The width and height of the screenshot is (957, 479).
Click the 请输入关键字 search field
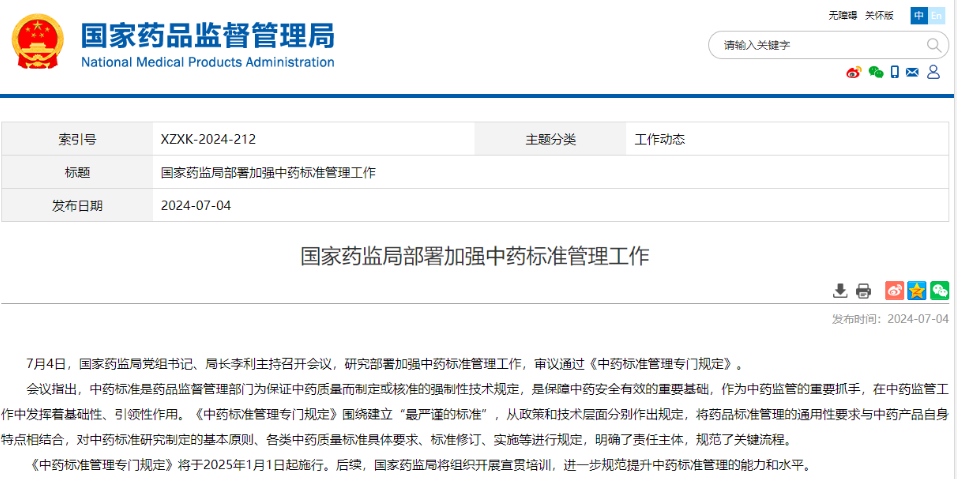(x=815, y=45)
